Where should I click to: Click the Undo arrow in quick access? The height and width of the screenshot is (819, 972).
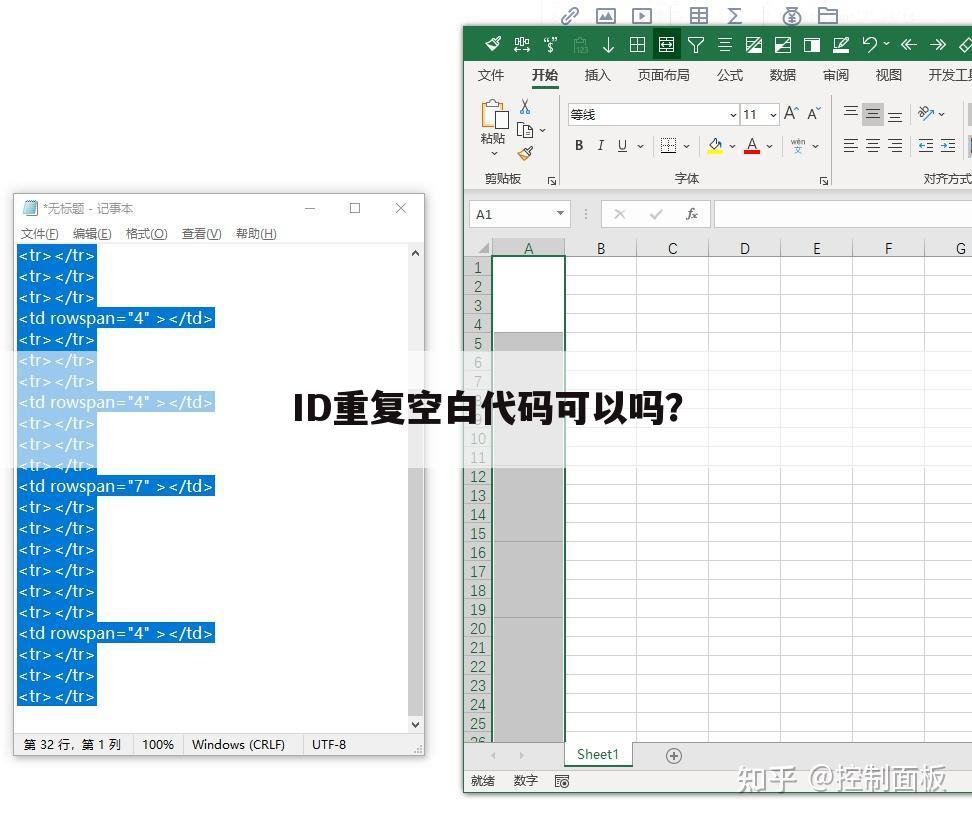[869, 45]
